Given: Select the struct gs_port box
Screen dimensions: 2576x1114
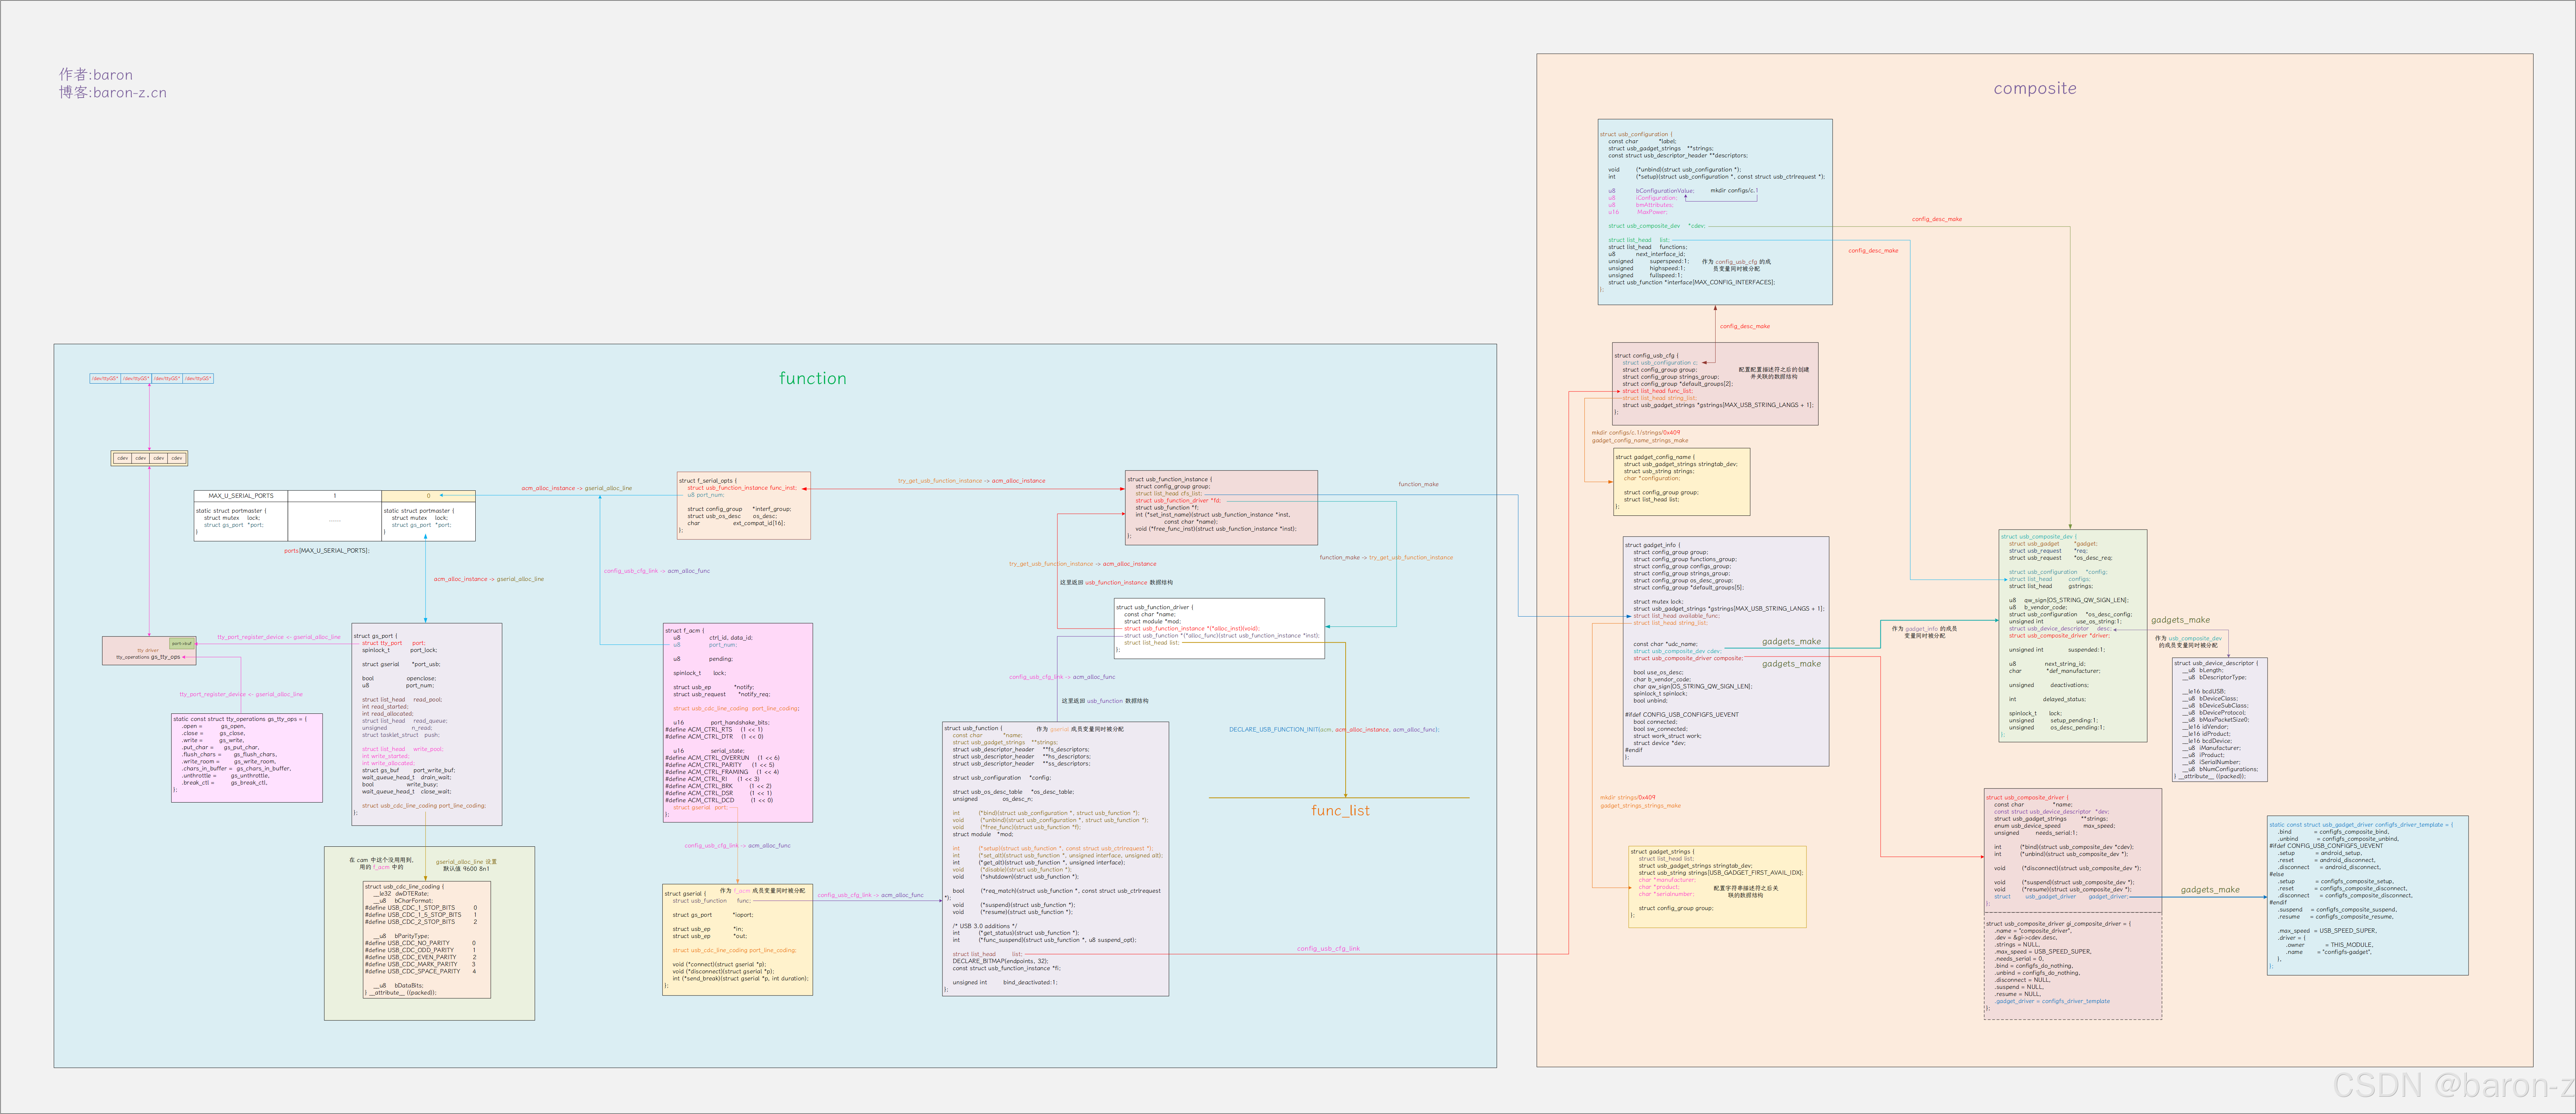Looking at the screenshot, I should coord(426,724).
